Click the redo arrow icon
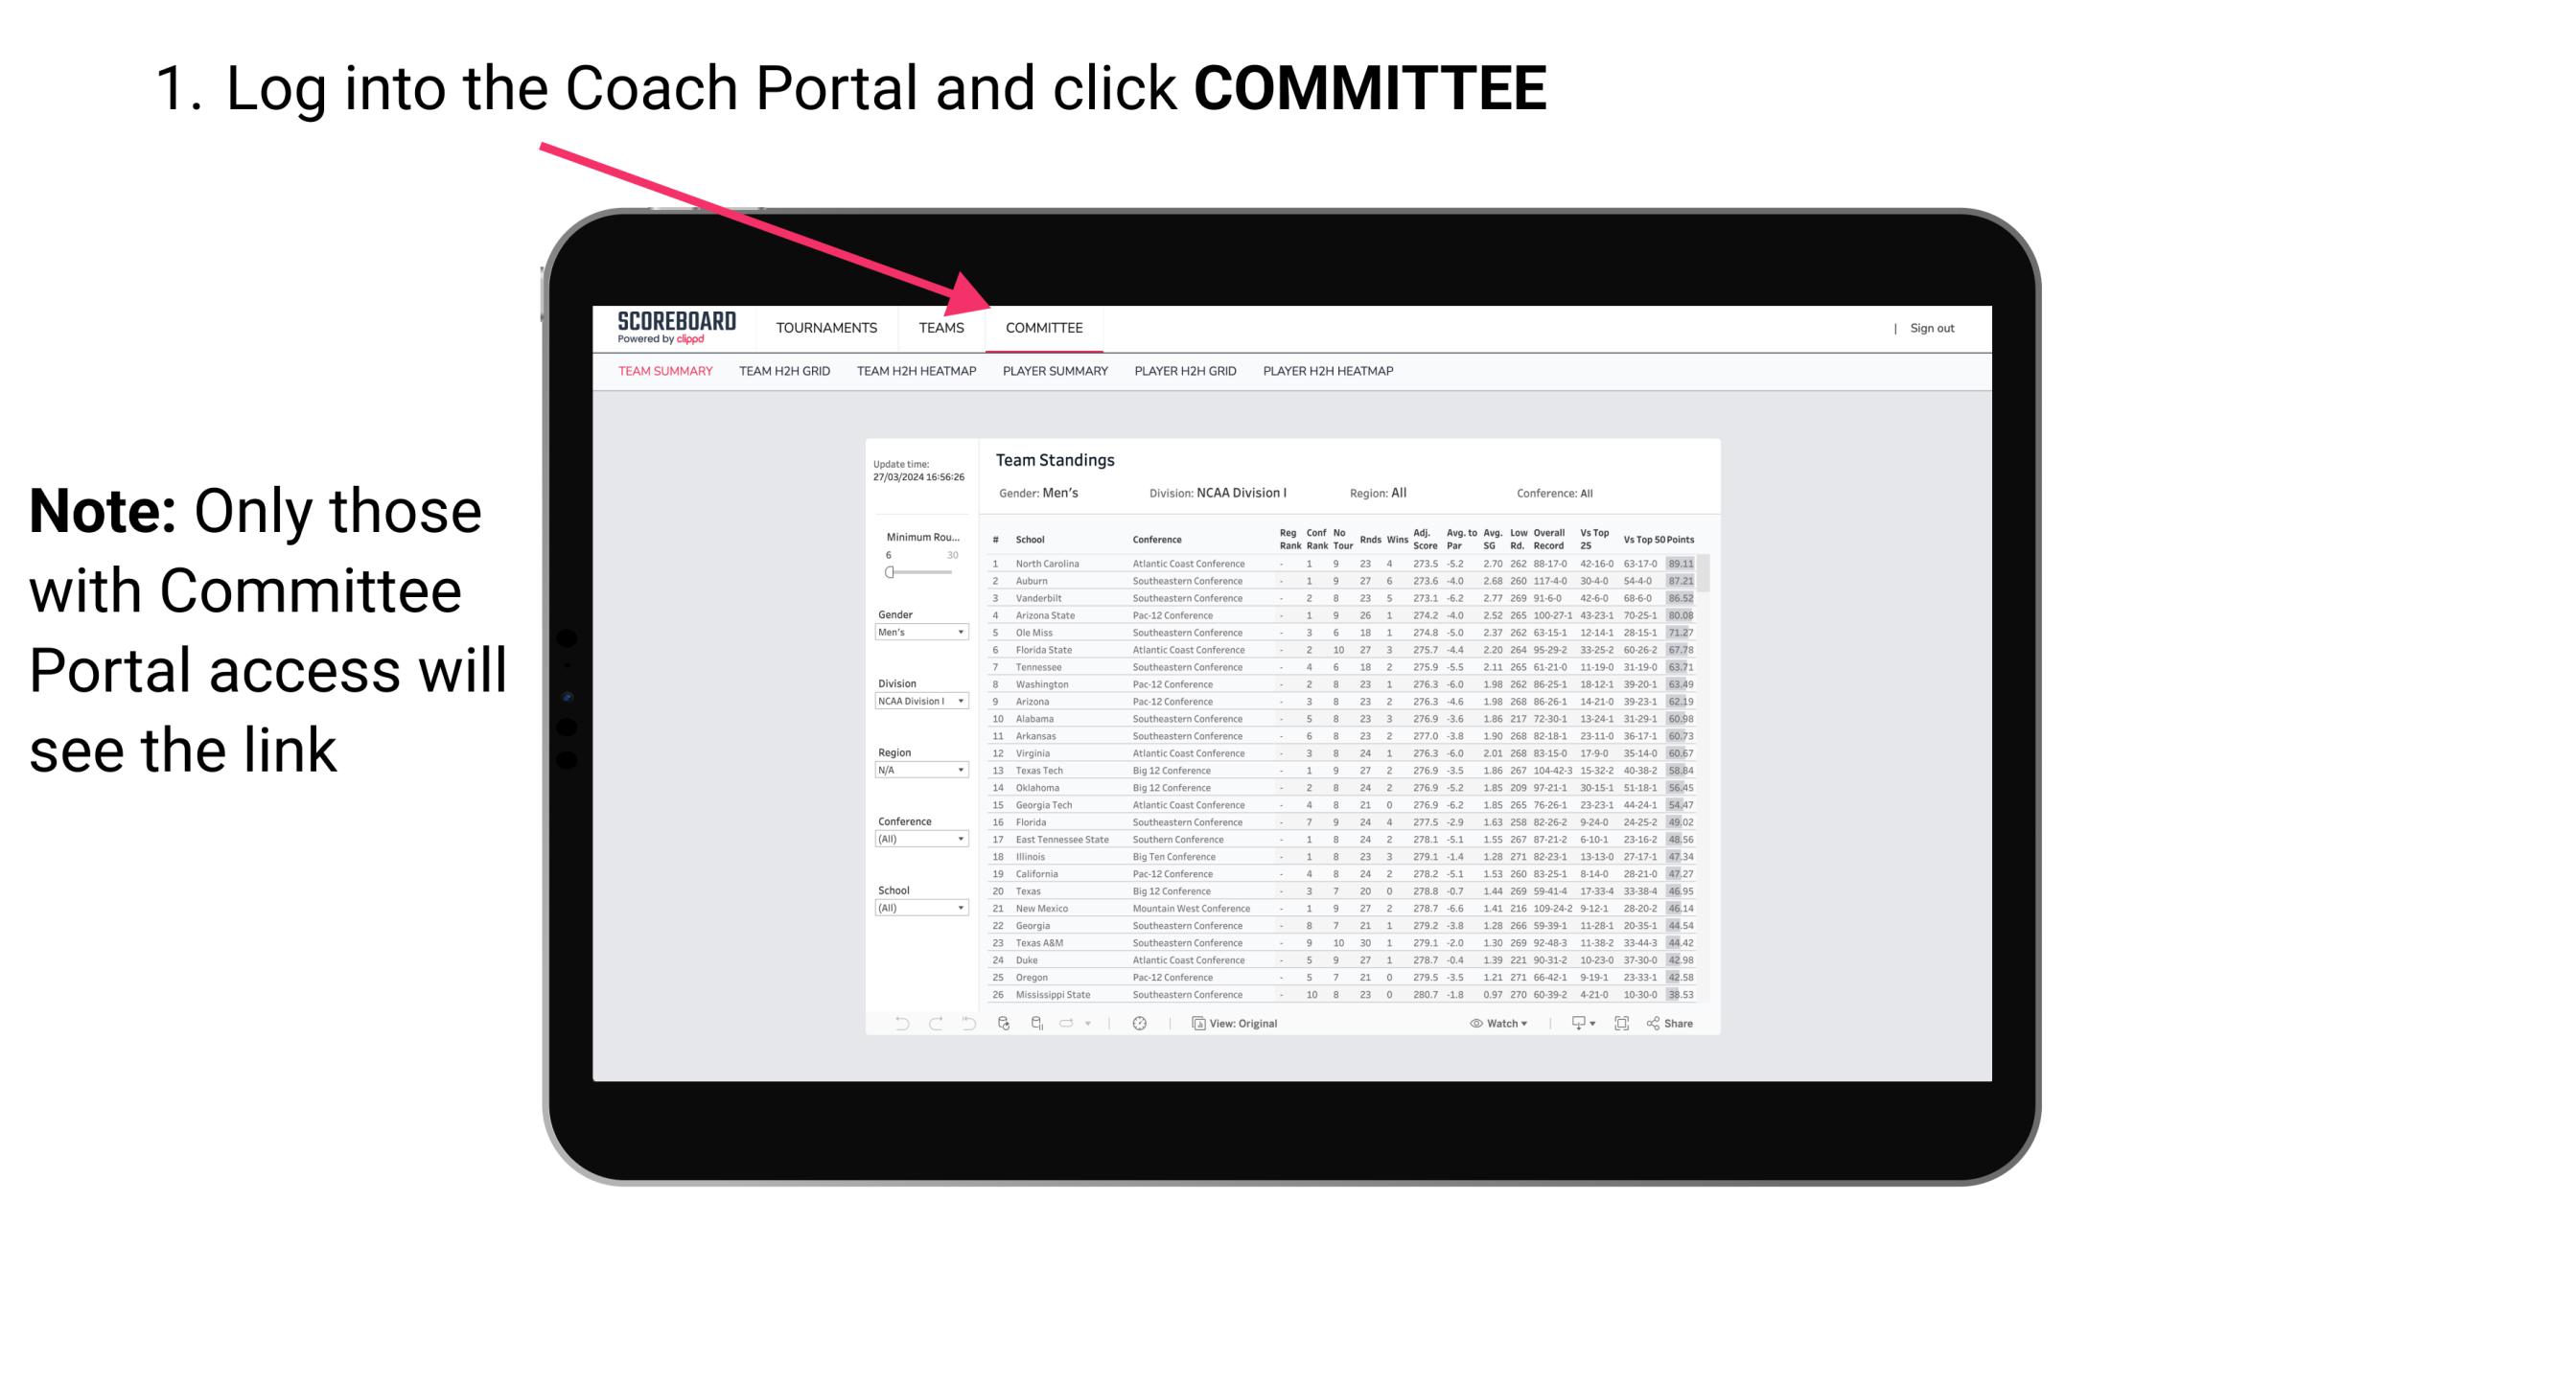The image size is (2576, 1386). pyautogui.click(x=934, y=1023)
